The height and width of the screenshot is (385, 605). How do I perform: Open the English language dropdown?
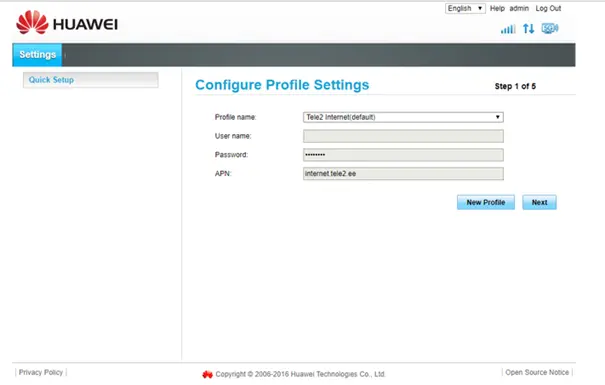click(465, 8)
